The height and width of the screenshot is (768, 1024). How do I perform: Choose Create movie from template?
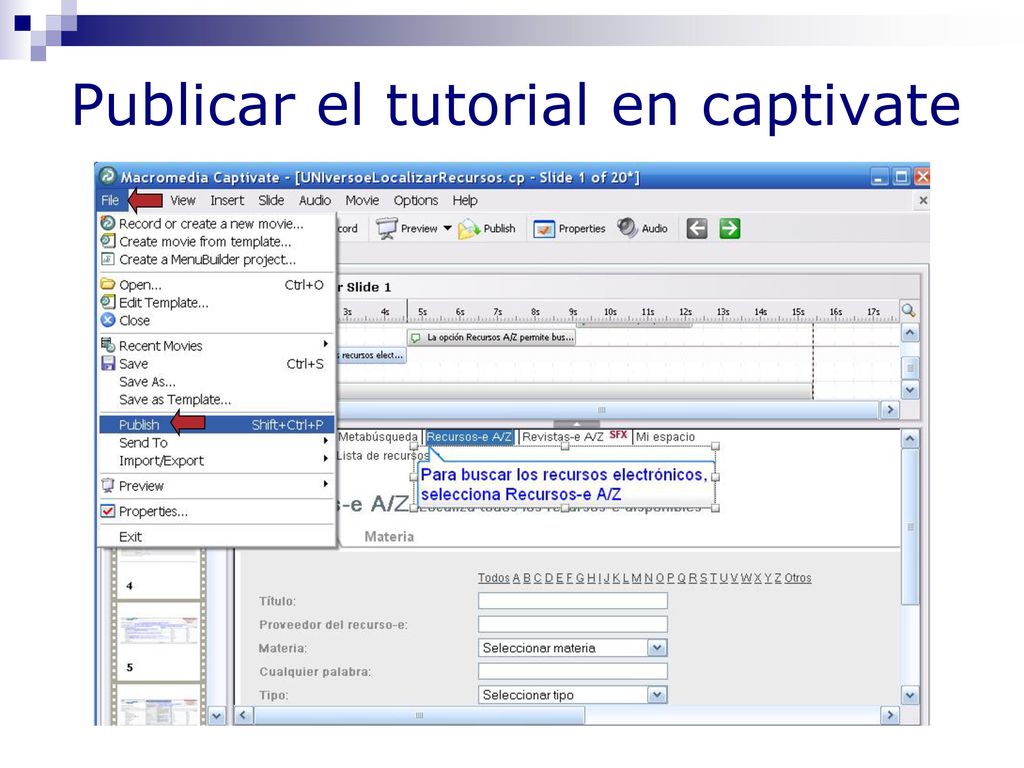(217, 242)
